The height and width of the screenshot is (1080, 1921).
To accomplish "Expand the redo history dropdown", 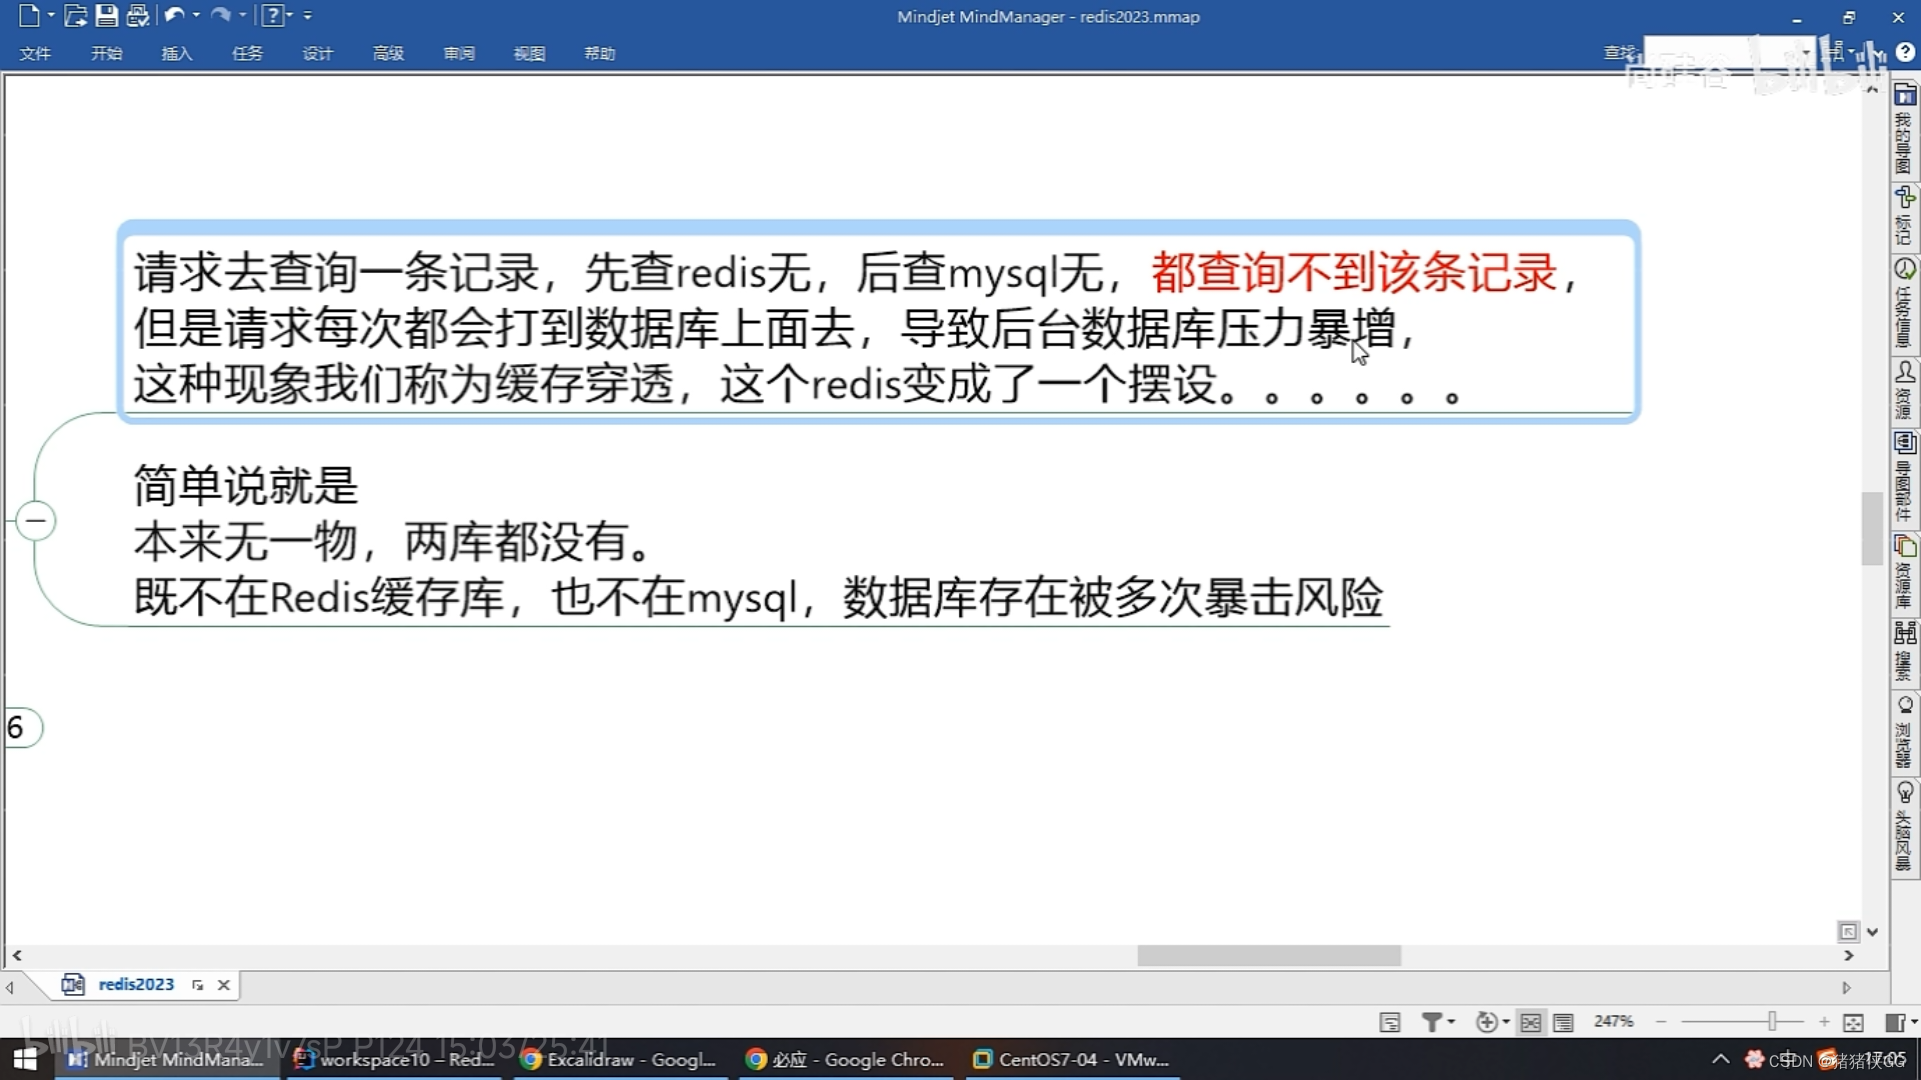I will pos(243,15).
